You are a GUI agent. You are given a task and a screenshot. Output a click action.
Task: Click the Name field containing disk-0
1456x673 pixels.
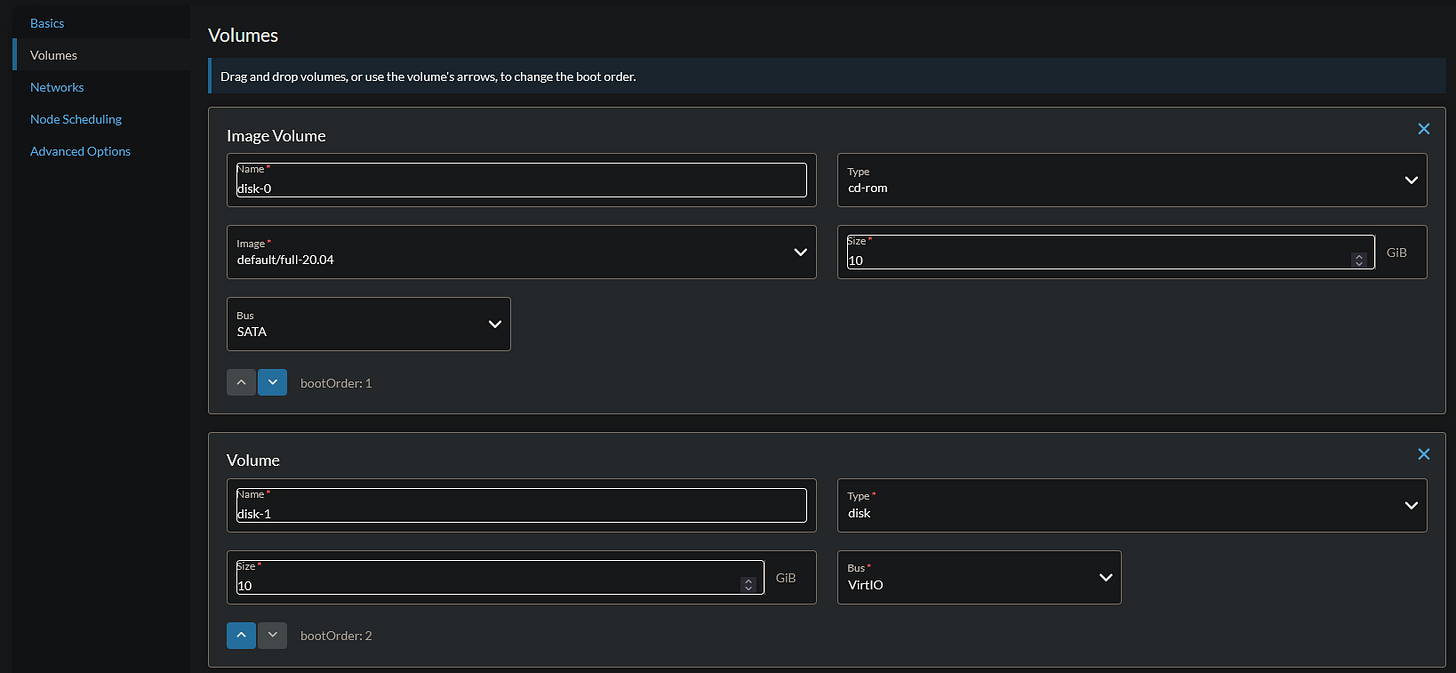point(520,186)
